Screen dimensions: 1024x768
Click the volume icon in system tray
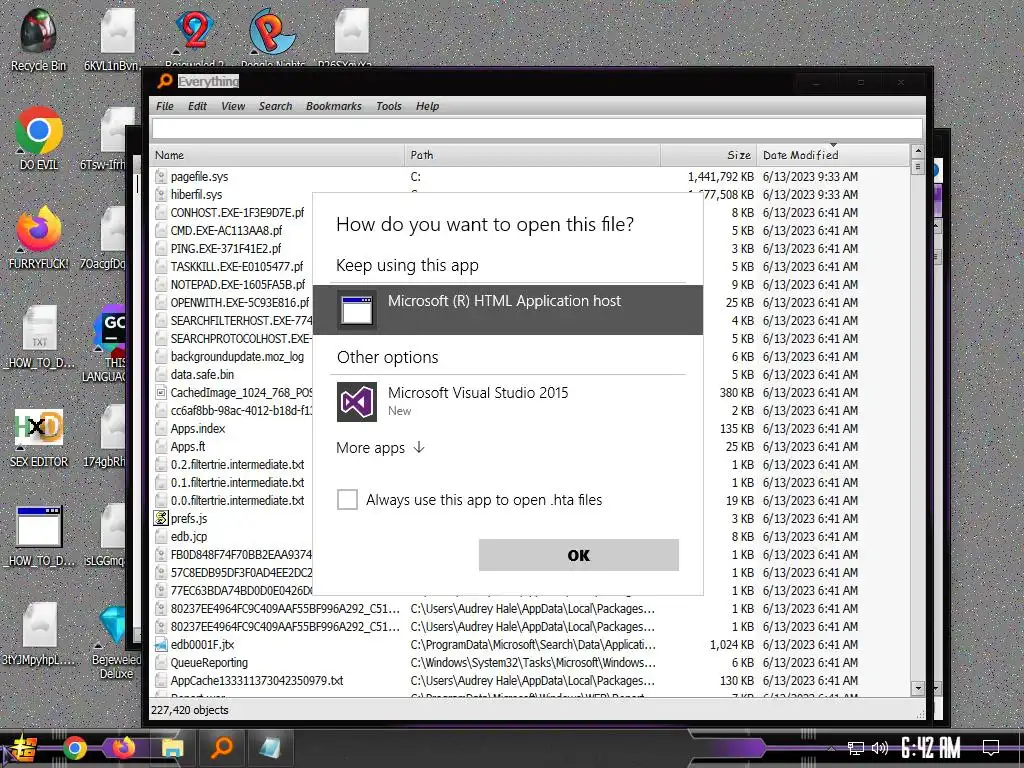(880, 748)
